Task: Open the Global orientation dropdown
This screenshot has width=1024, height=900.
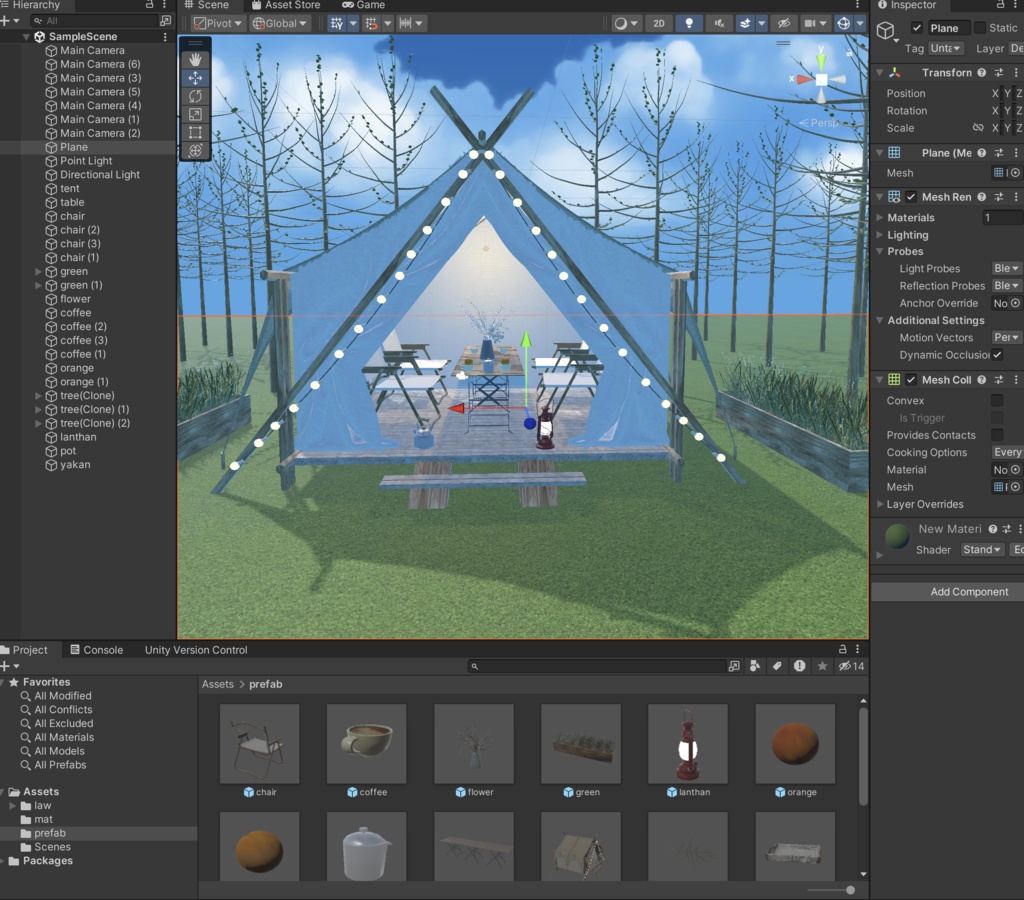Action: point(280,23)
